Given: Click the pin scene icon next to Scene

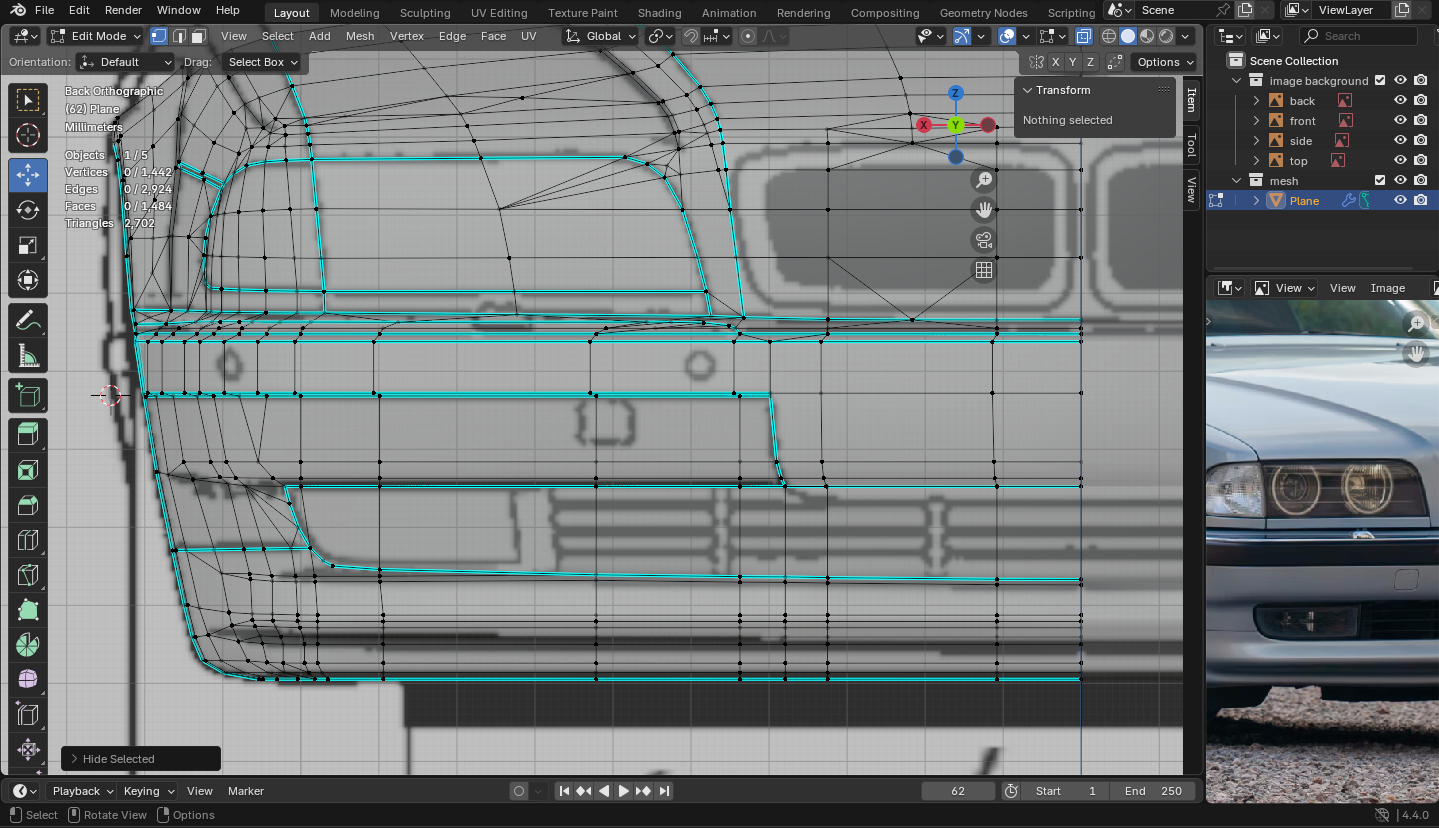Looking at the screenshot, I should pos(1223,10).
